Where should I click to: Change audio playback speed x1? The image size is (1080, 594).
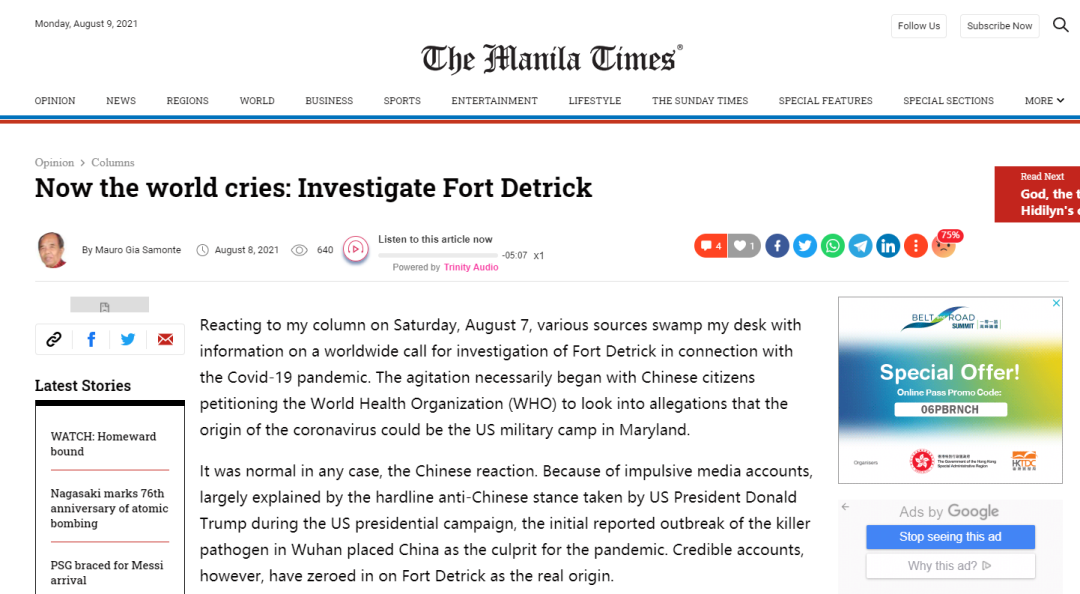(539, 255)
